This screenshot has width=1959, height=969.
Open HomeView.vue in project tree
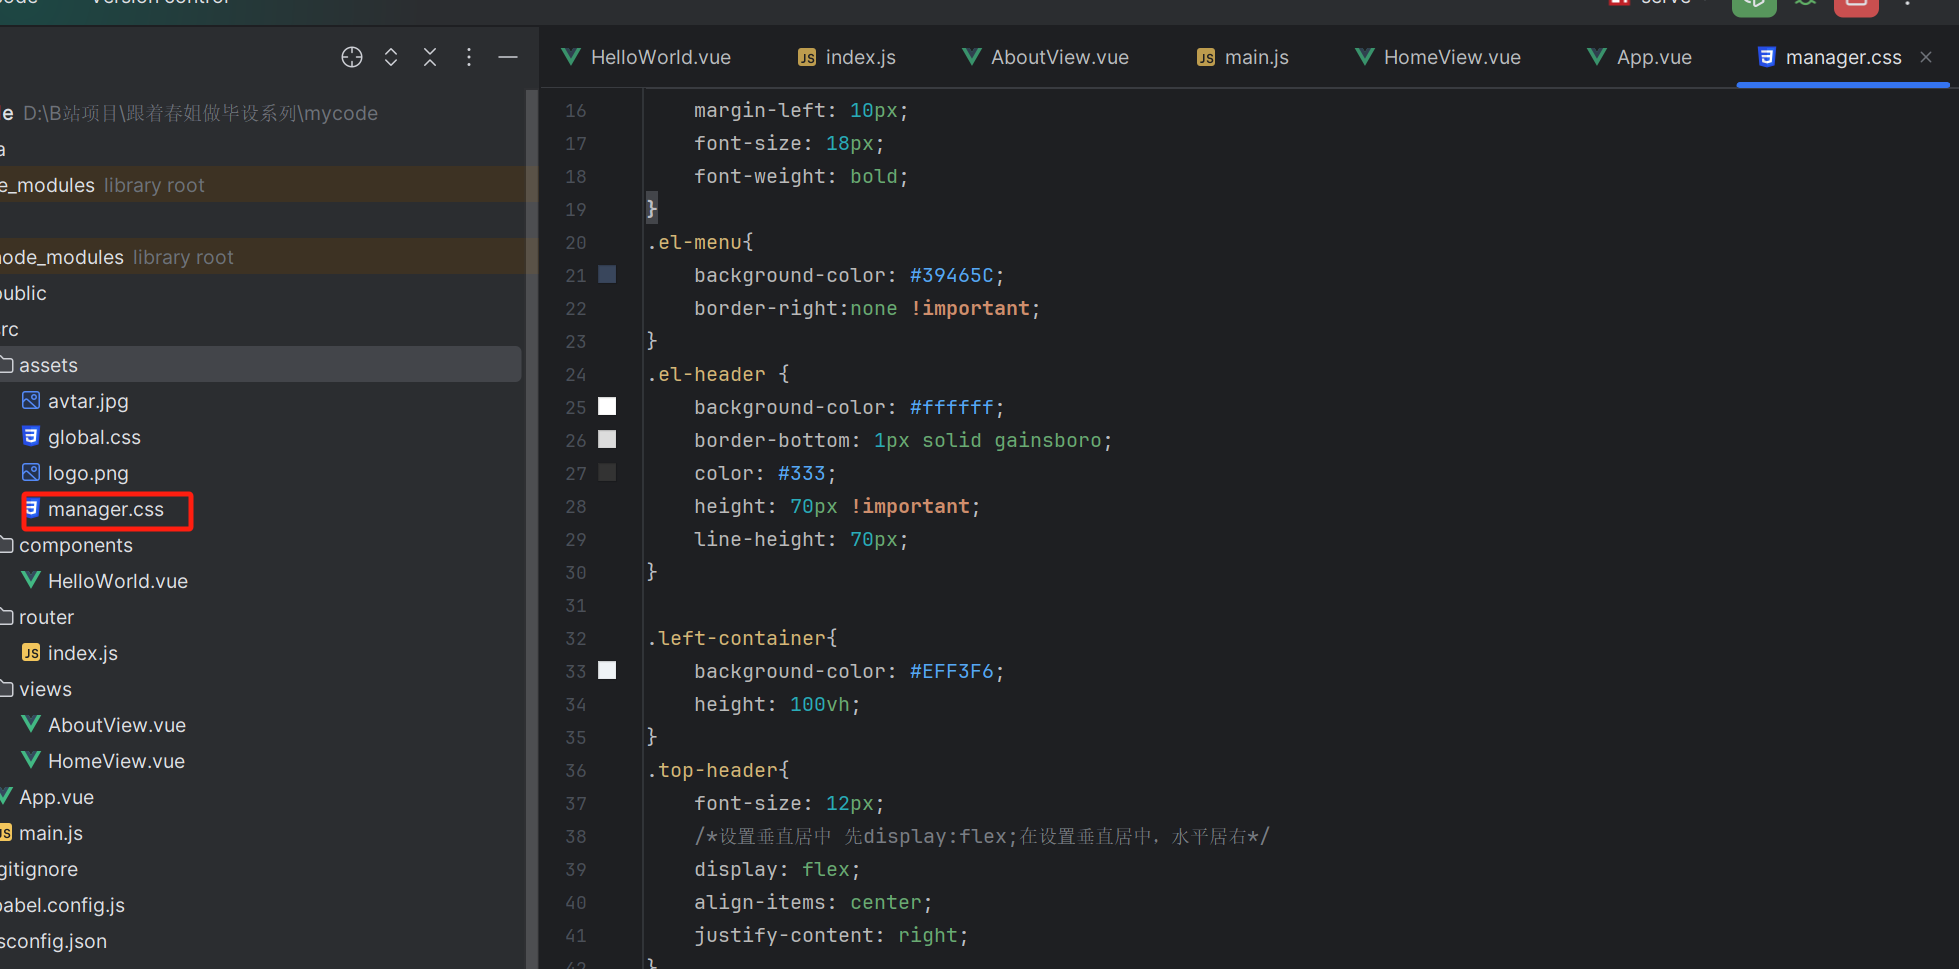tap(116, 761)
